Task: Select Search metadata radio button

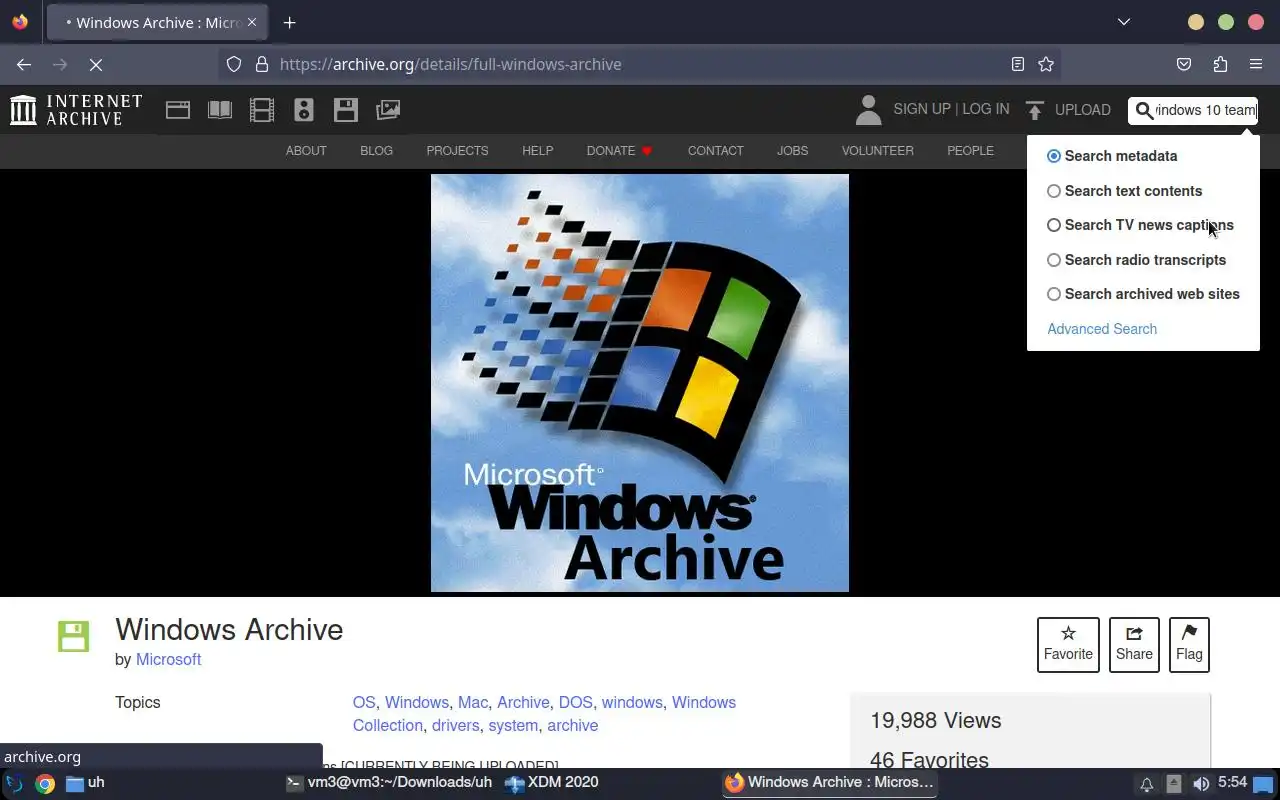Action: (1054, 156)
